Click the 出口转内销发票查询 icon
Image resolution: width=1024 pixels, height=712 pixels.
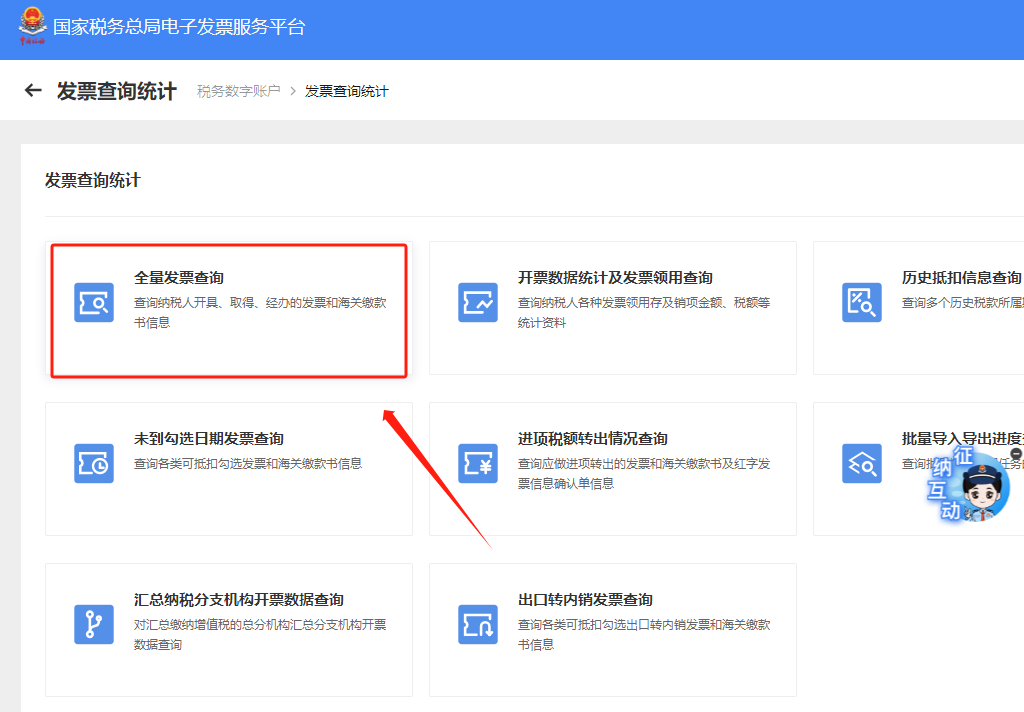point(478,624)
